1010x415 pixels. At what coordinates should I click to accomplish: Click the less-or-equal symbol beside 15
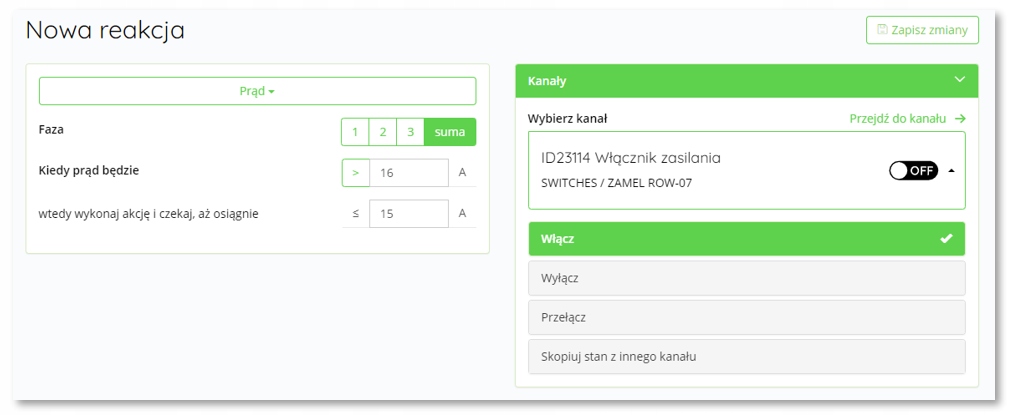pos(355,213)
